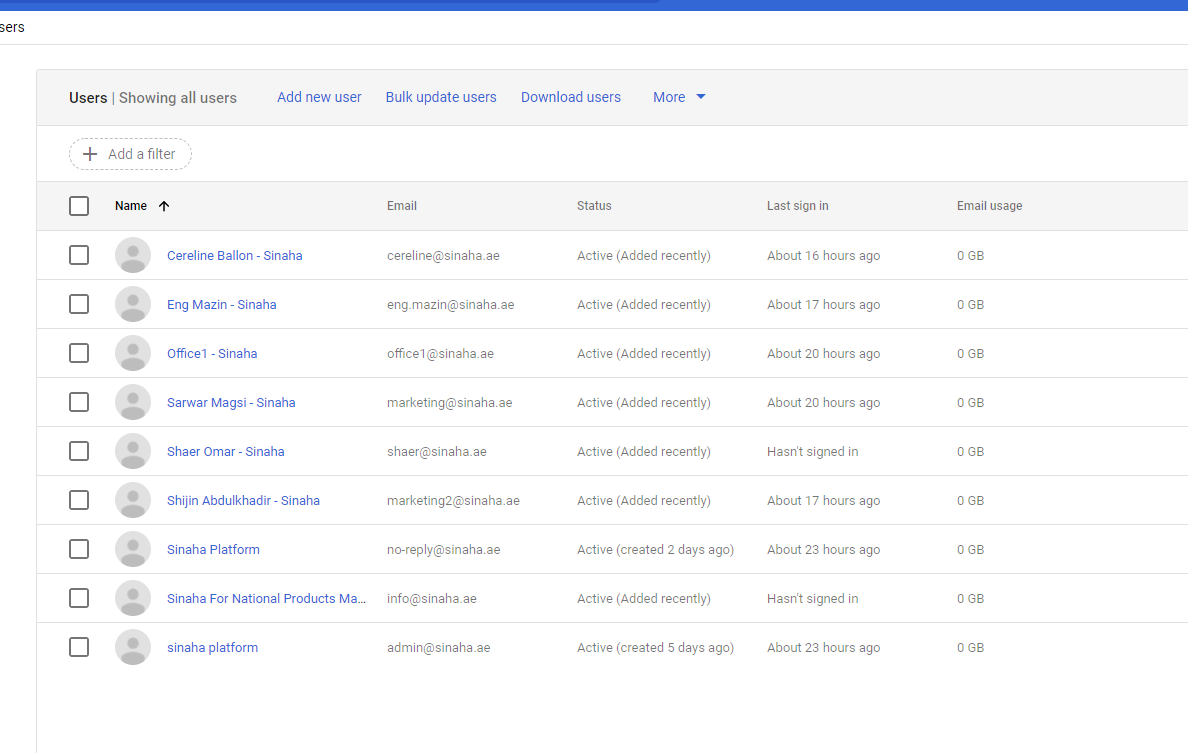Select checkbox for Shaer Omar row
This screenshot has height=753, width=1188.
pos(79,451)
